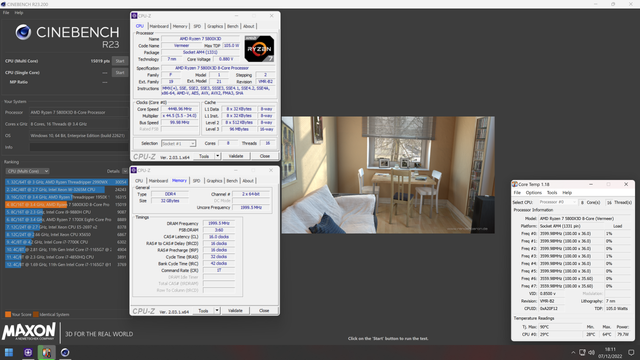Screen dimensions: 640x360
Task: Click the rendered room scene image
Action: [388, 175]
